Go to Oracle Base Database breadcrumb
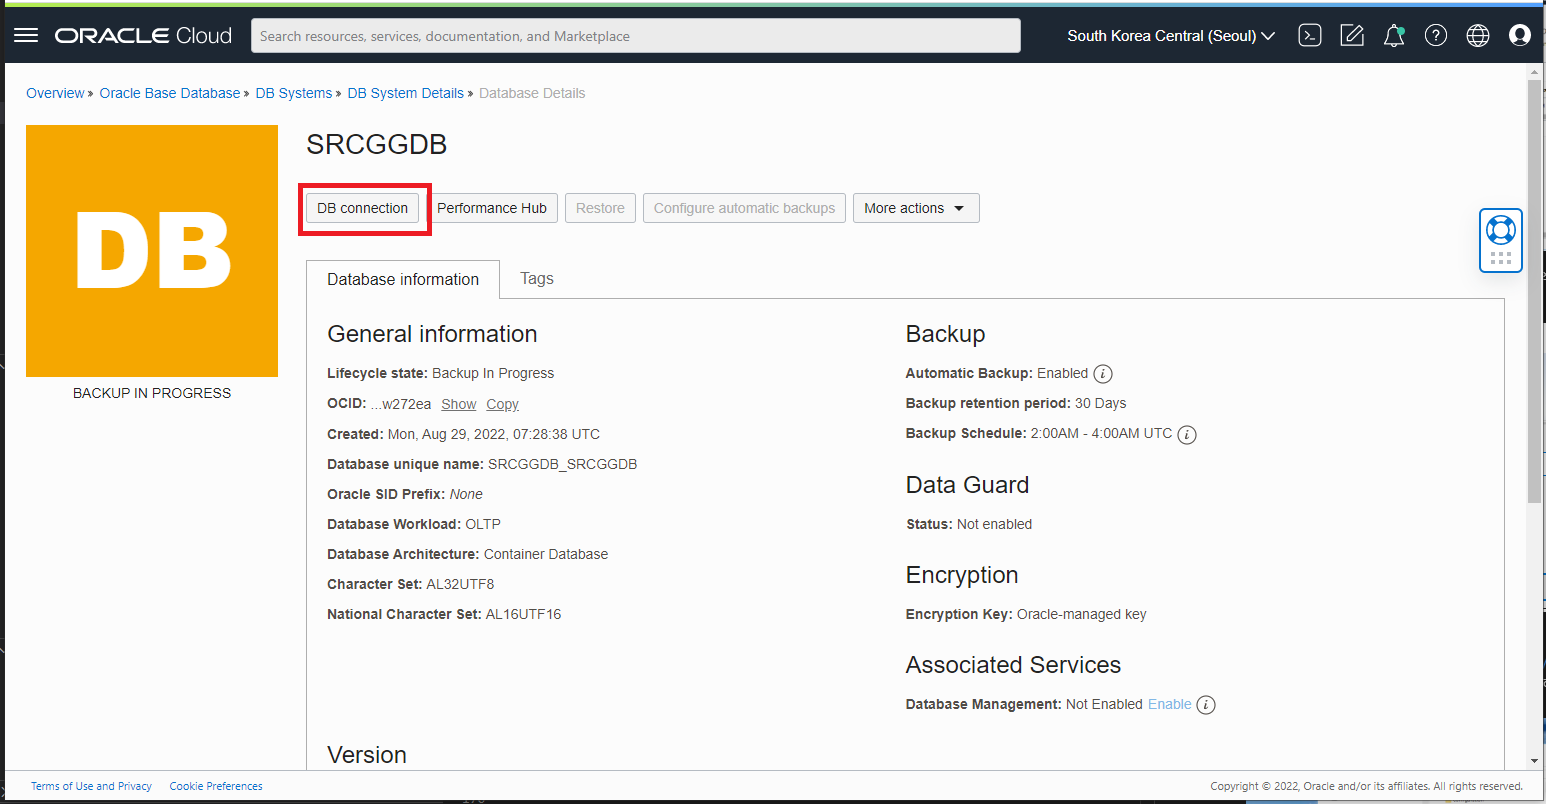1546x804 pixels. click(x=170, y=93)
